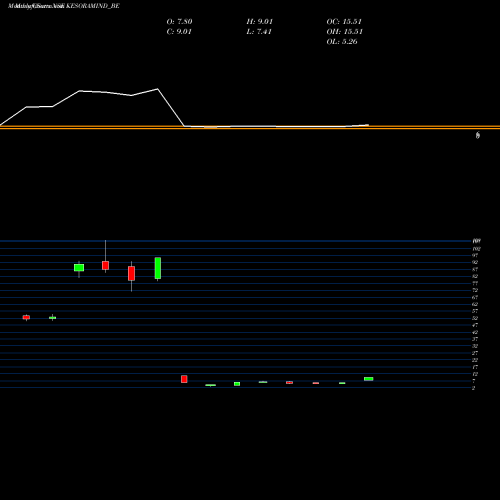Click the red candle after the price drop
Screen dimensions: 500x500
(184, 379)
